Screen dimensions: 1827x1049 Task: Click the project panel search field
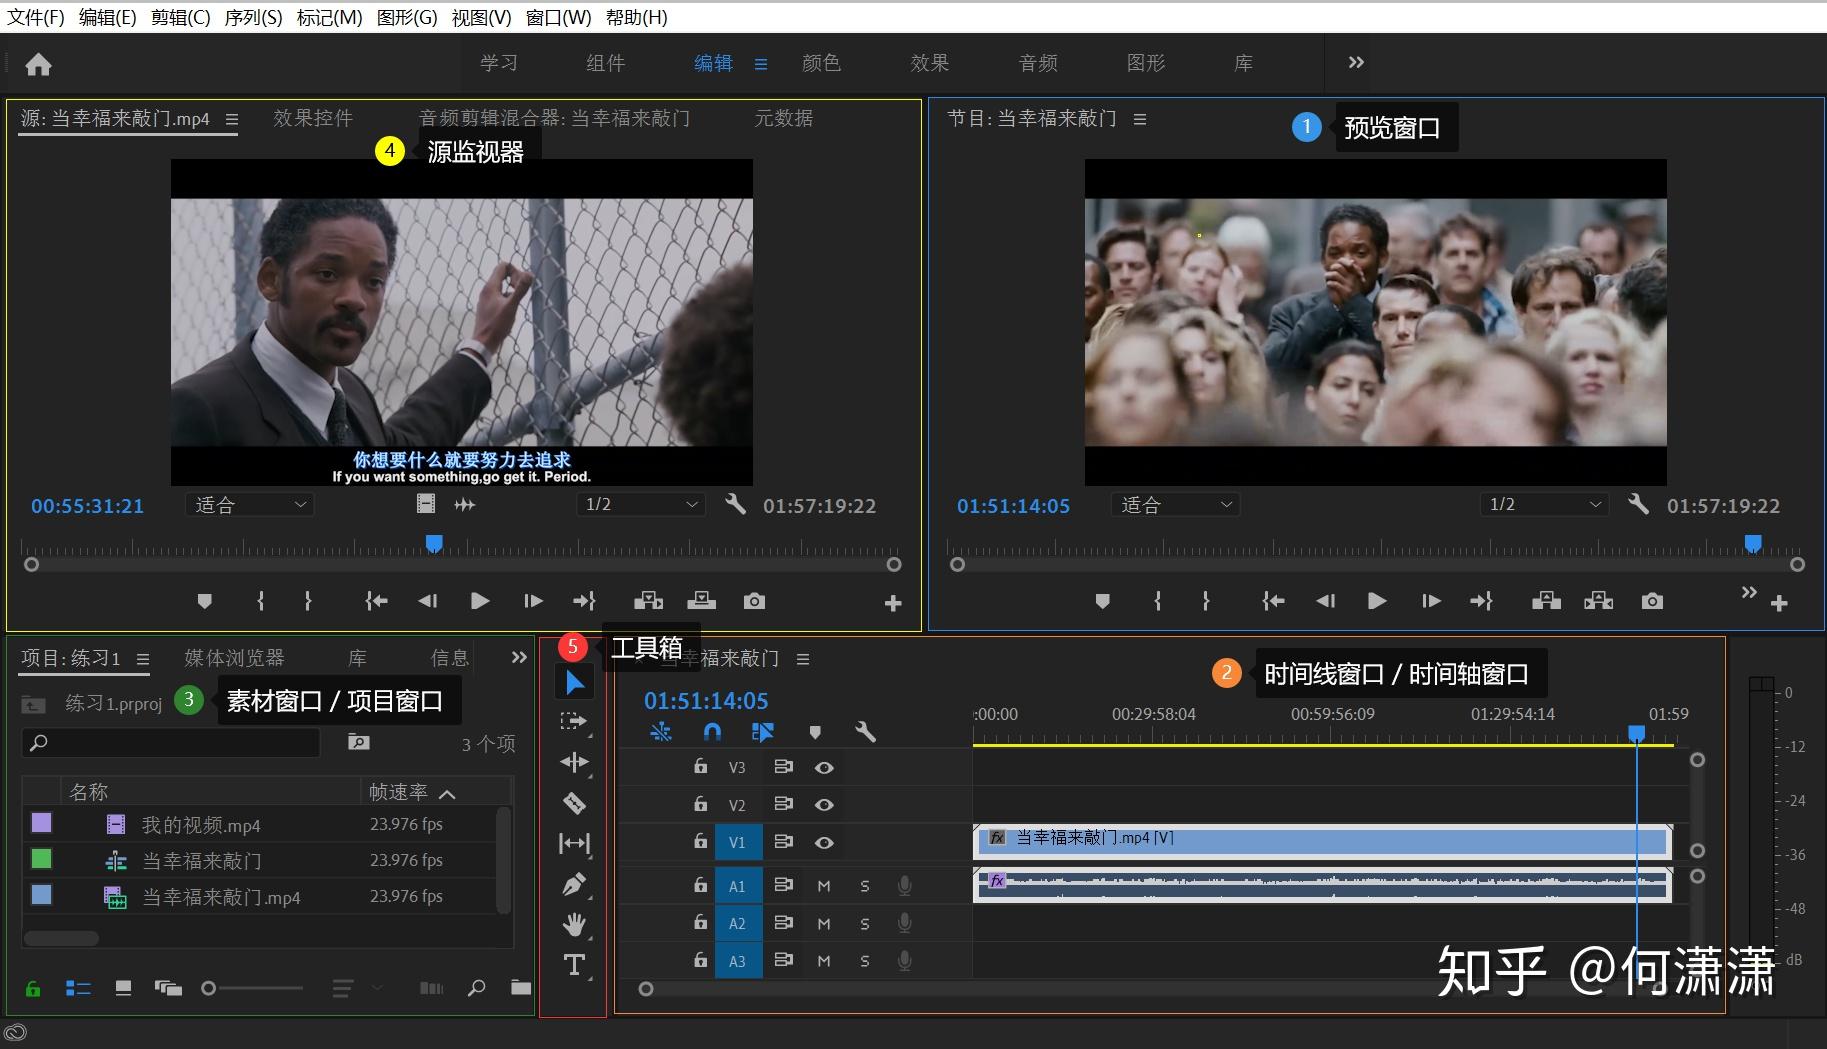coord(170,743)
